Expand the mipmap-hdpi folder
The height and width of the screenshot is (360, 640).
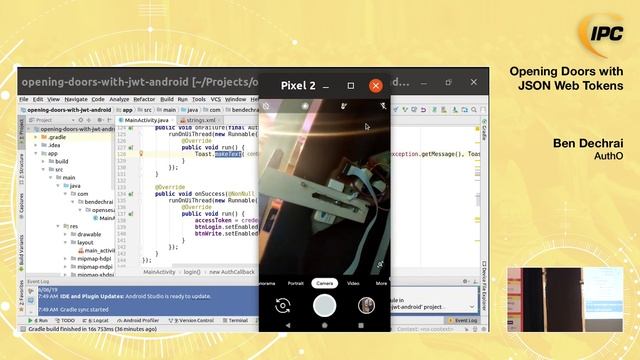66,259
